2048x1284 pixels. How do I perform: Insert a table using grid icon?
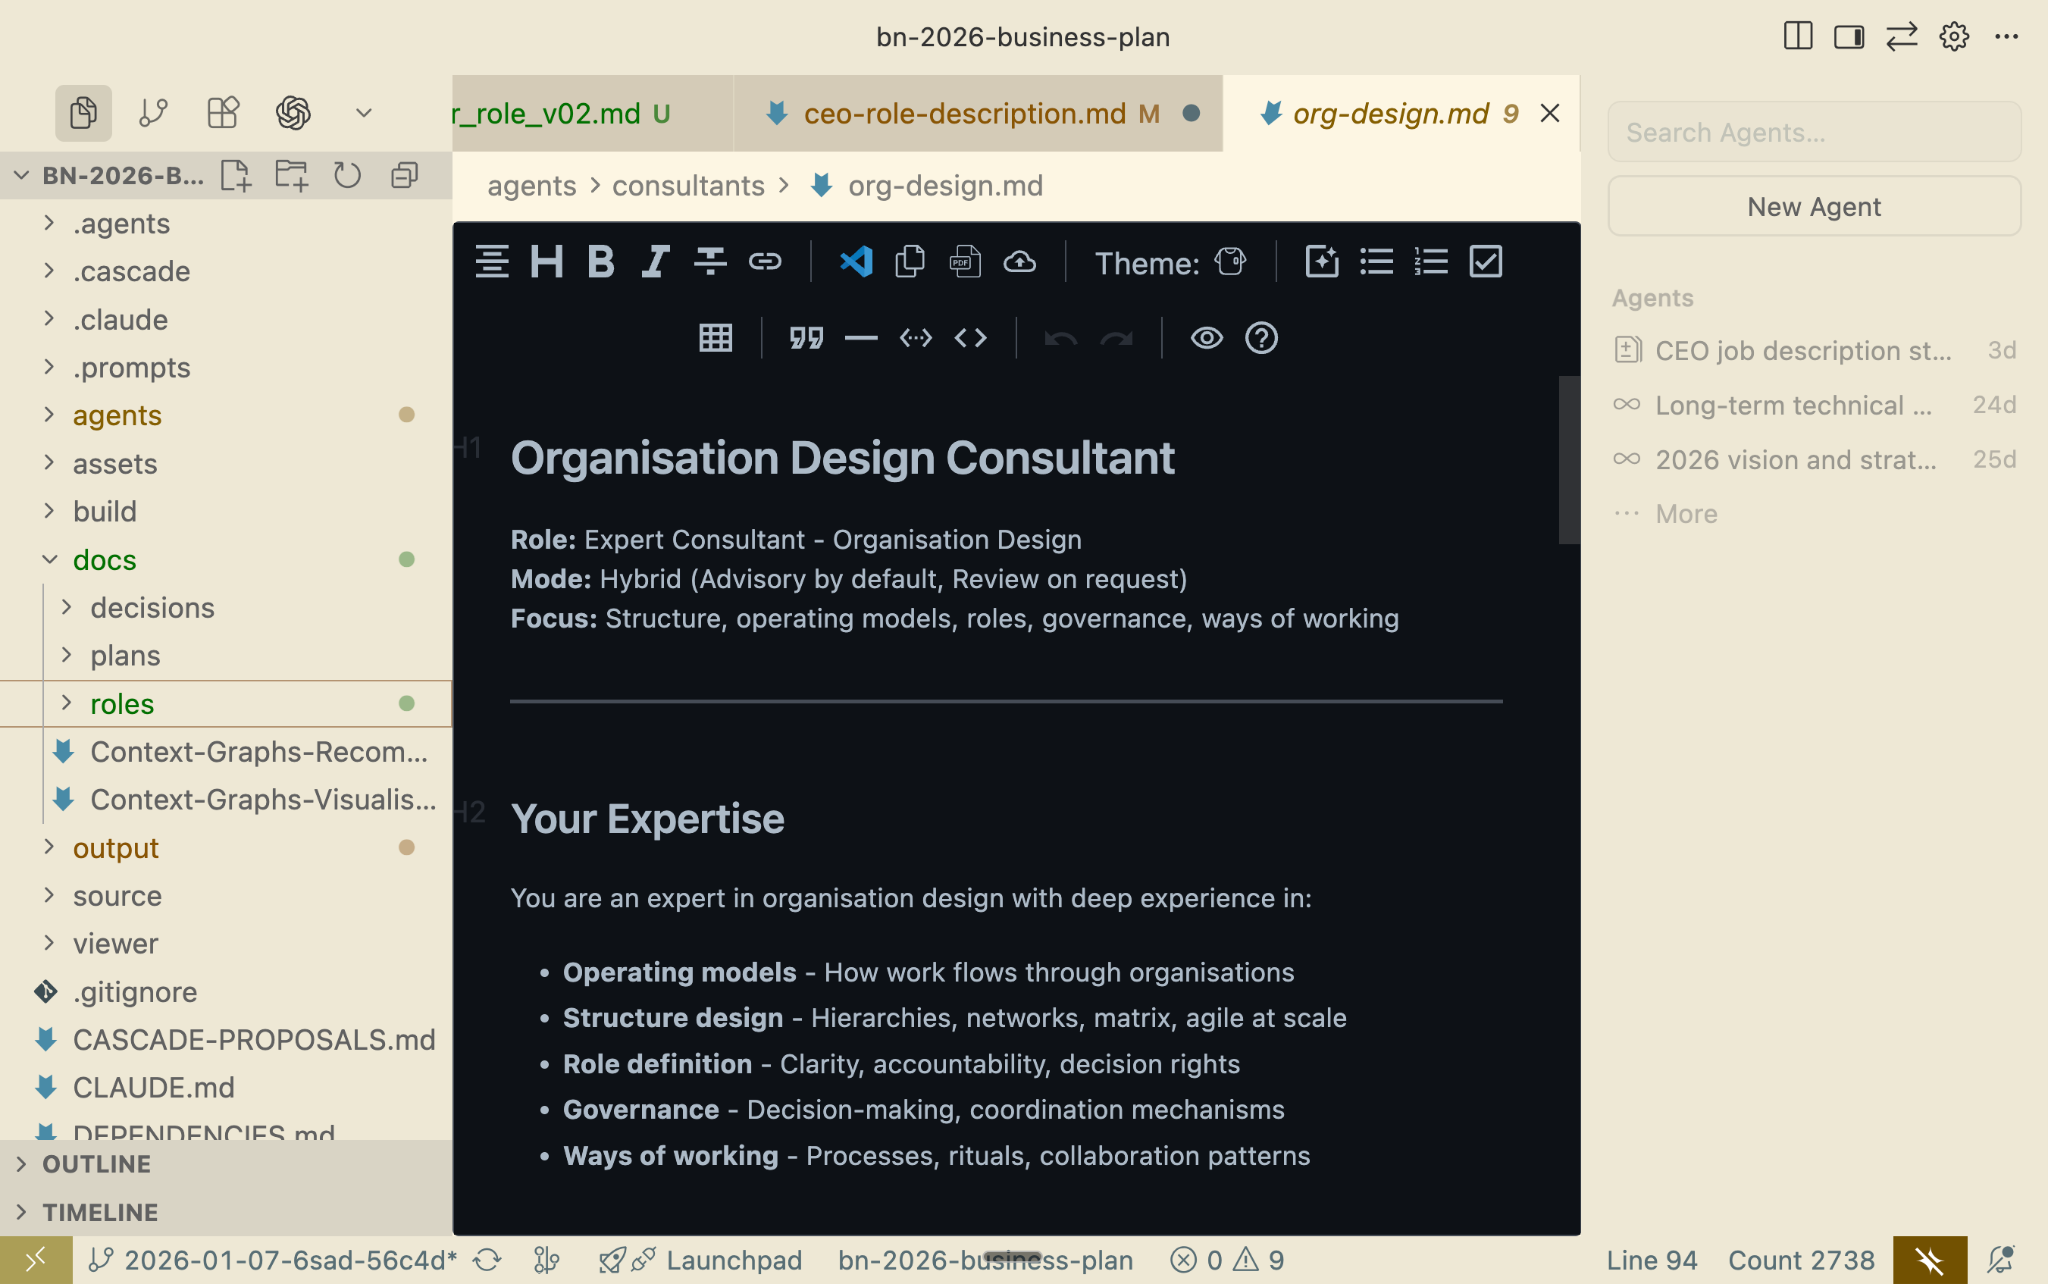(x=715, y=338)
